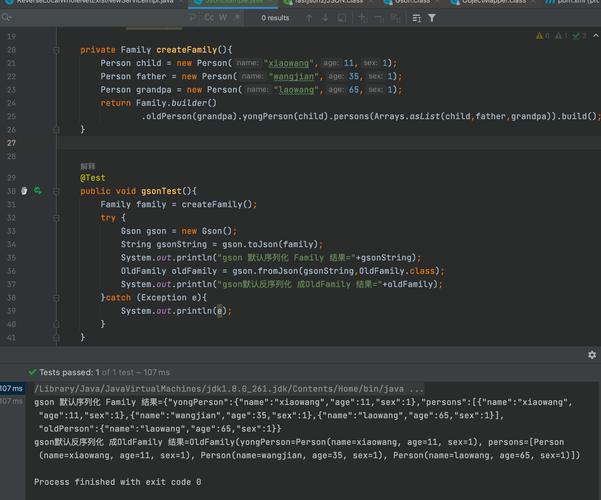Click the fold end marker on line 40
Image resolution: width=601 pixels, height=500 pixels.
point(56,324)
